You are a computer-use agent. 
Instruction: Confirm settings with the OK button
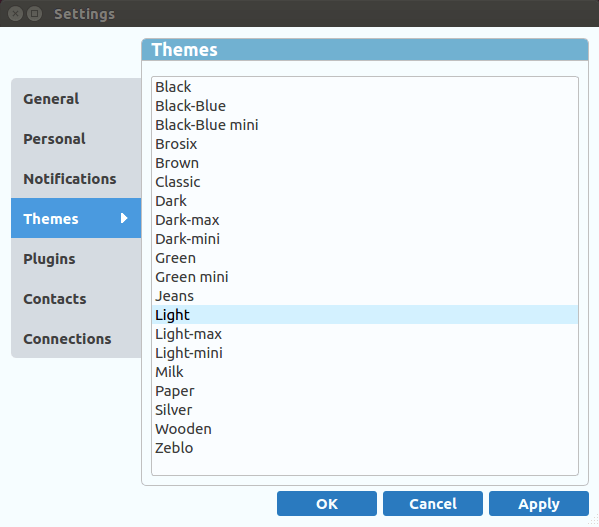327,504
